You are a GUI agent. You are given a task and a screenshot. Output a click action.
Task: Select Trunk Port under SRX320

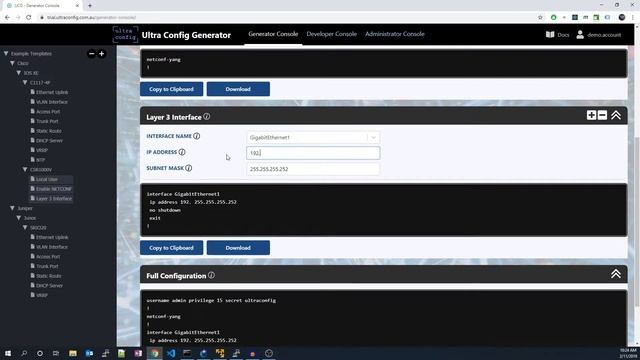(x=44, y=266)
